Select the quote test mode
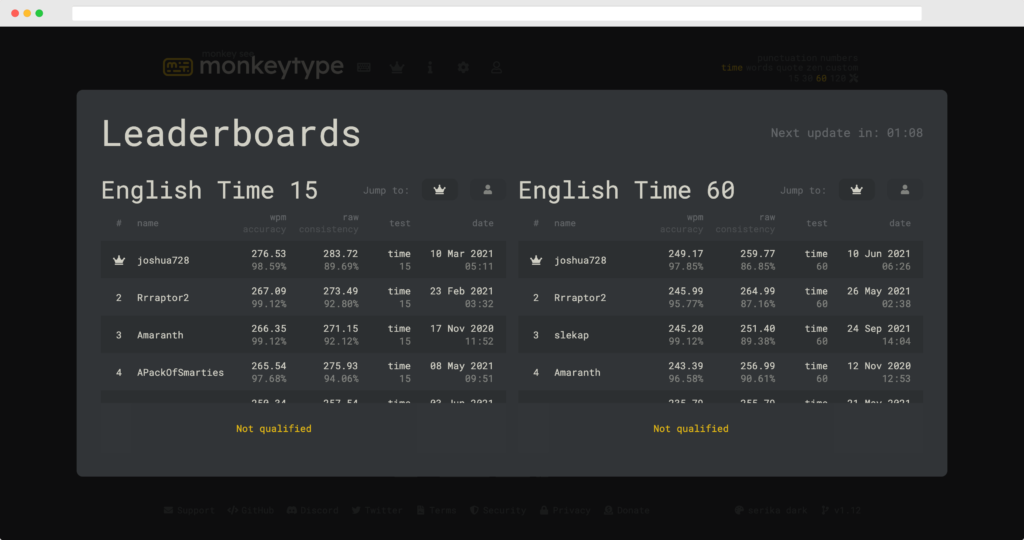Screen dimensions: 1024x540 789,68
